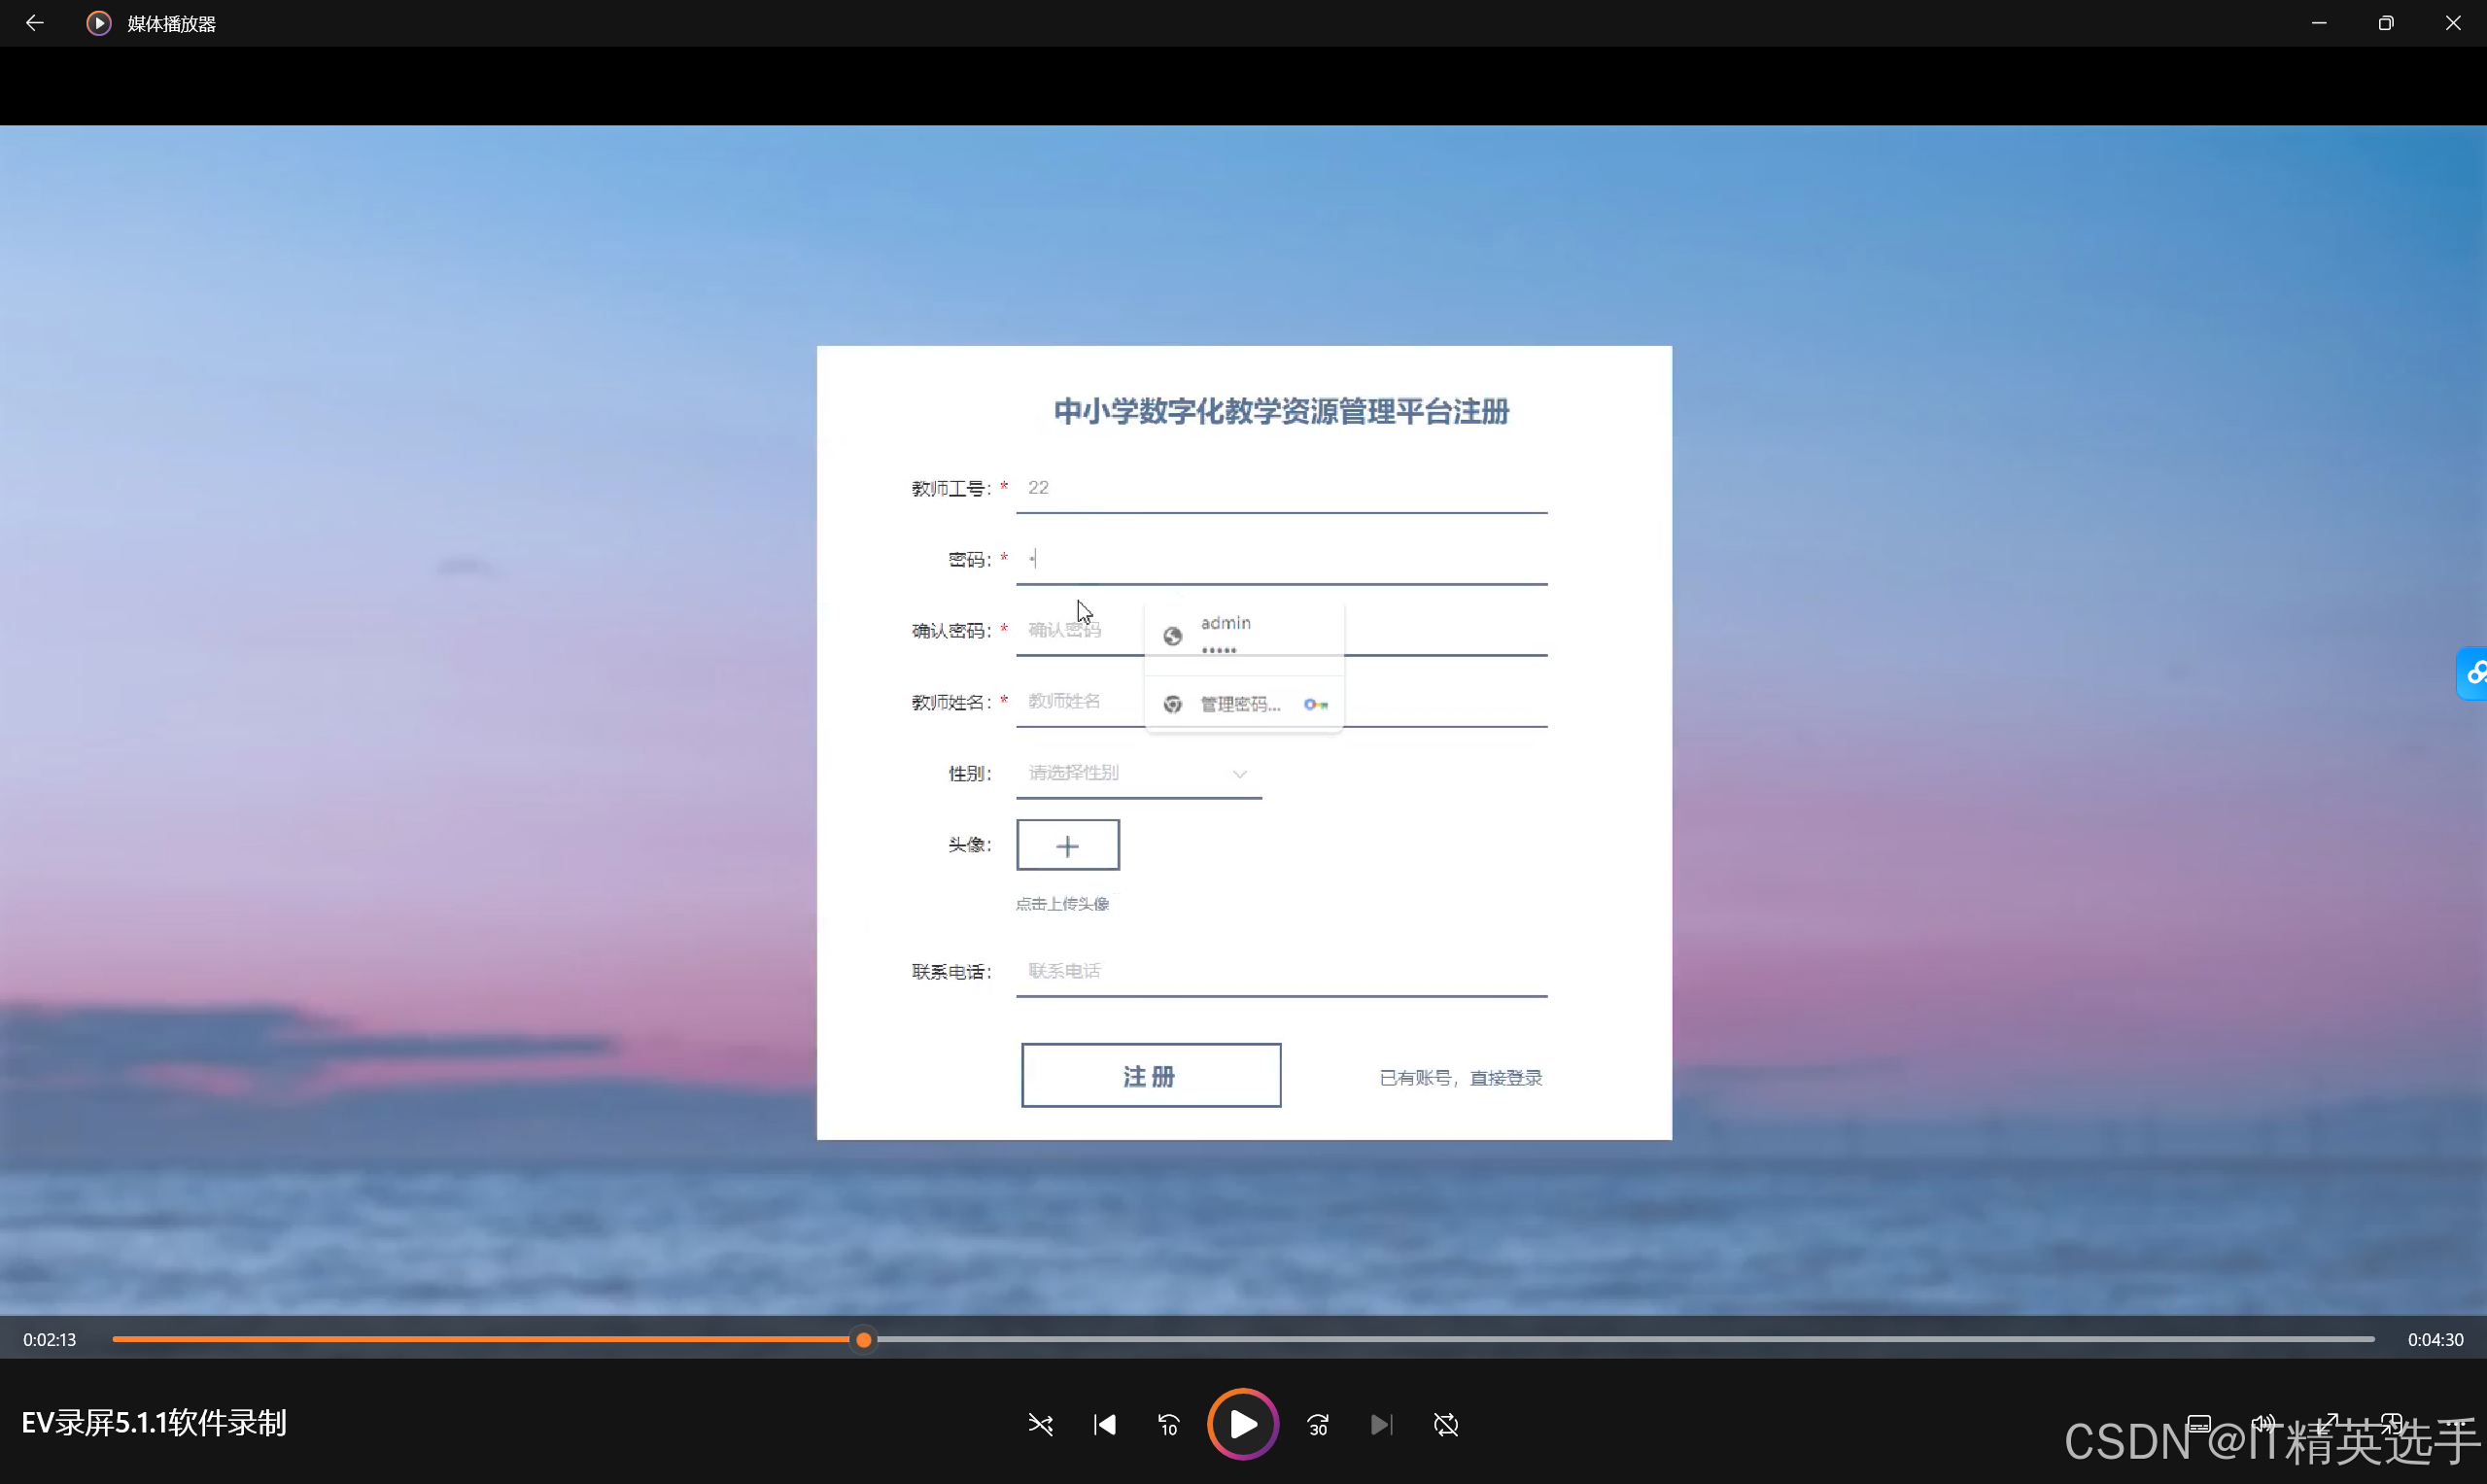Switch to mini player mode
The width and height of the screenshot is (2487, 1484).
pos(2392,1424)
